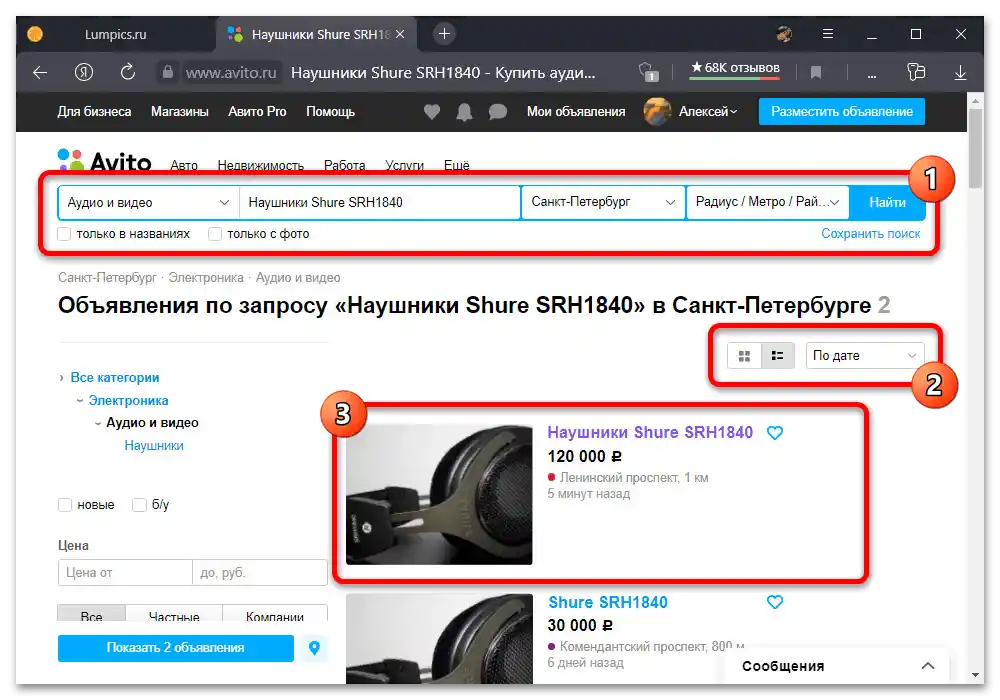Switch to list view of results
Screen dimensions: 1000x700
coord(777,356)
